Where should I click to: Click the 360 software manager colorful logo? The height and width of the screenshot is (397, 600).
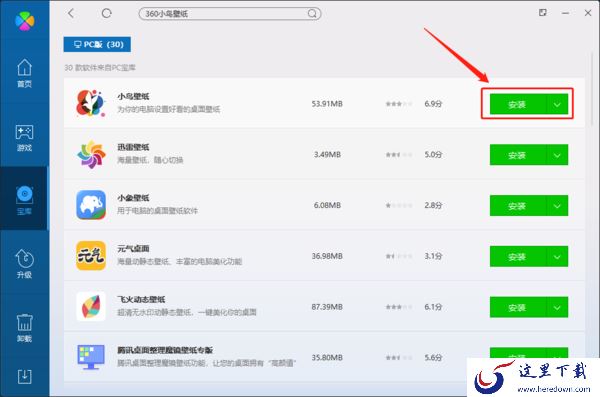24,21
